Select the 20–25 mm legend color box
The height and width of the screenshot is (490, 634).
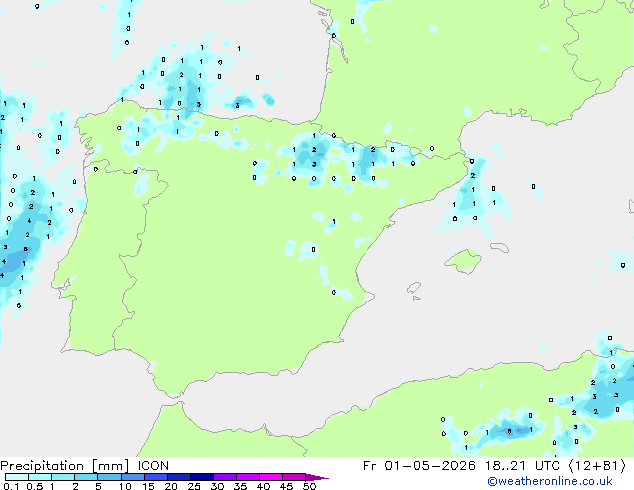(x=179, y=477)
